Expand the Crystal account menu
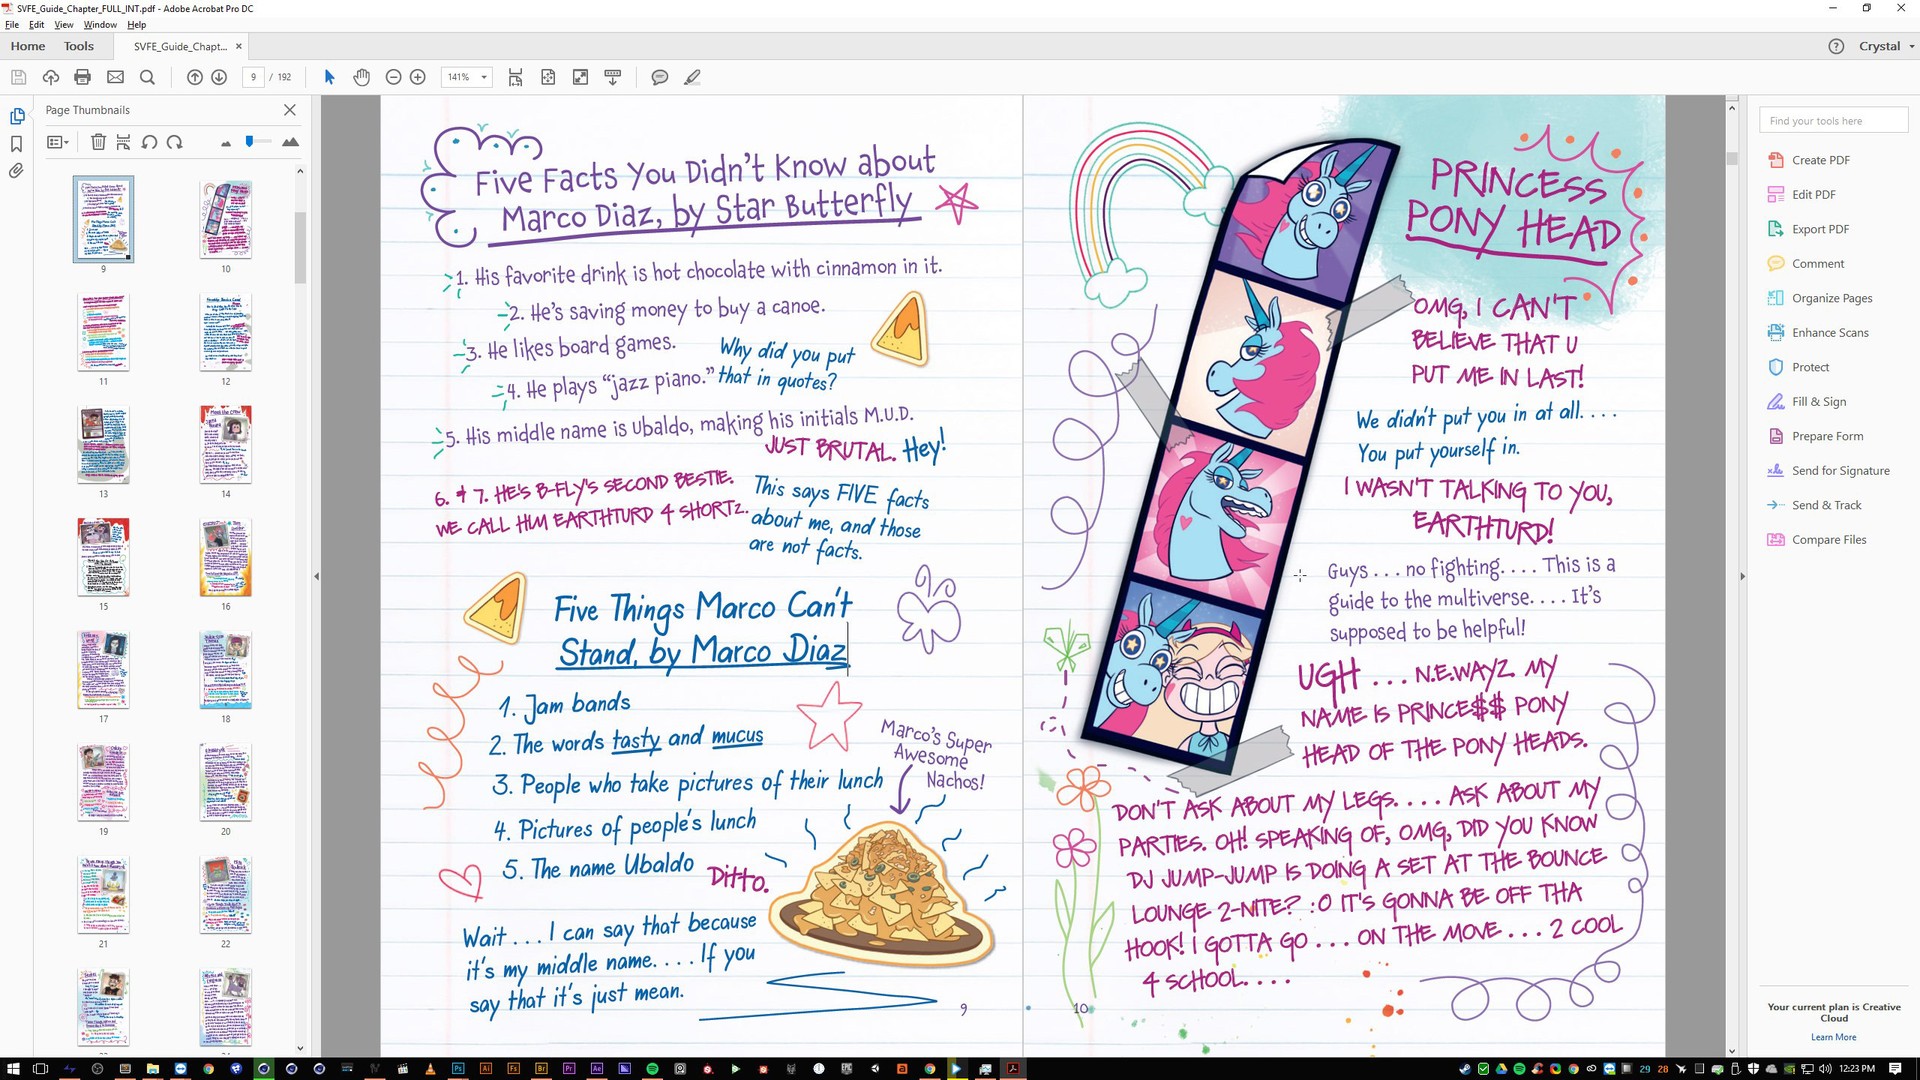The width and height of the screenshot is (1920, 1080). [x=1886, y=46]
